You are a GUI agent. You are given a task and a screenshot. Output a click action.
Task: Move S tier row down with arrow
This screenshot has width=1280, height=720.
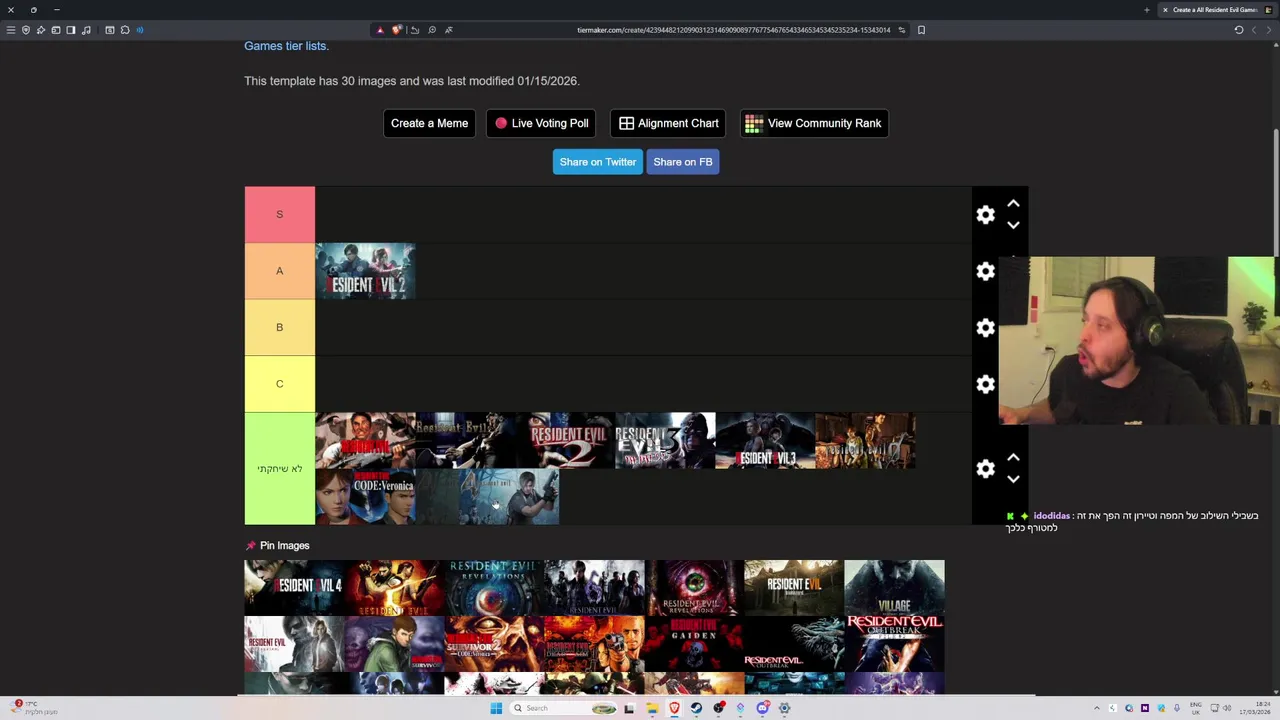coord(1013,225)
